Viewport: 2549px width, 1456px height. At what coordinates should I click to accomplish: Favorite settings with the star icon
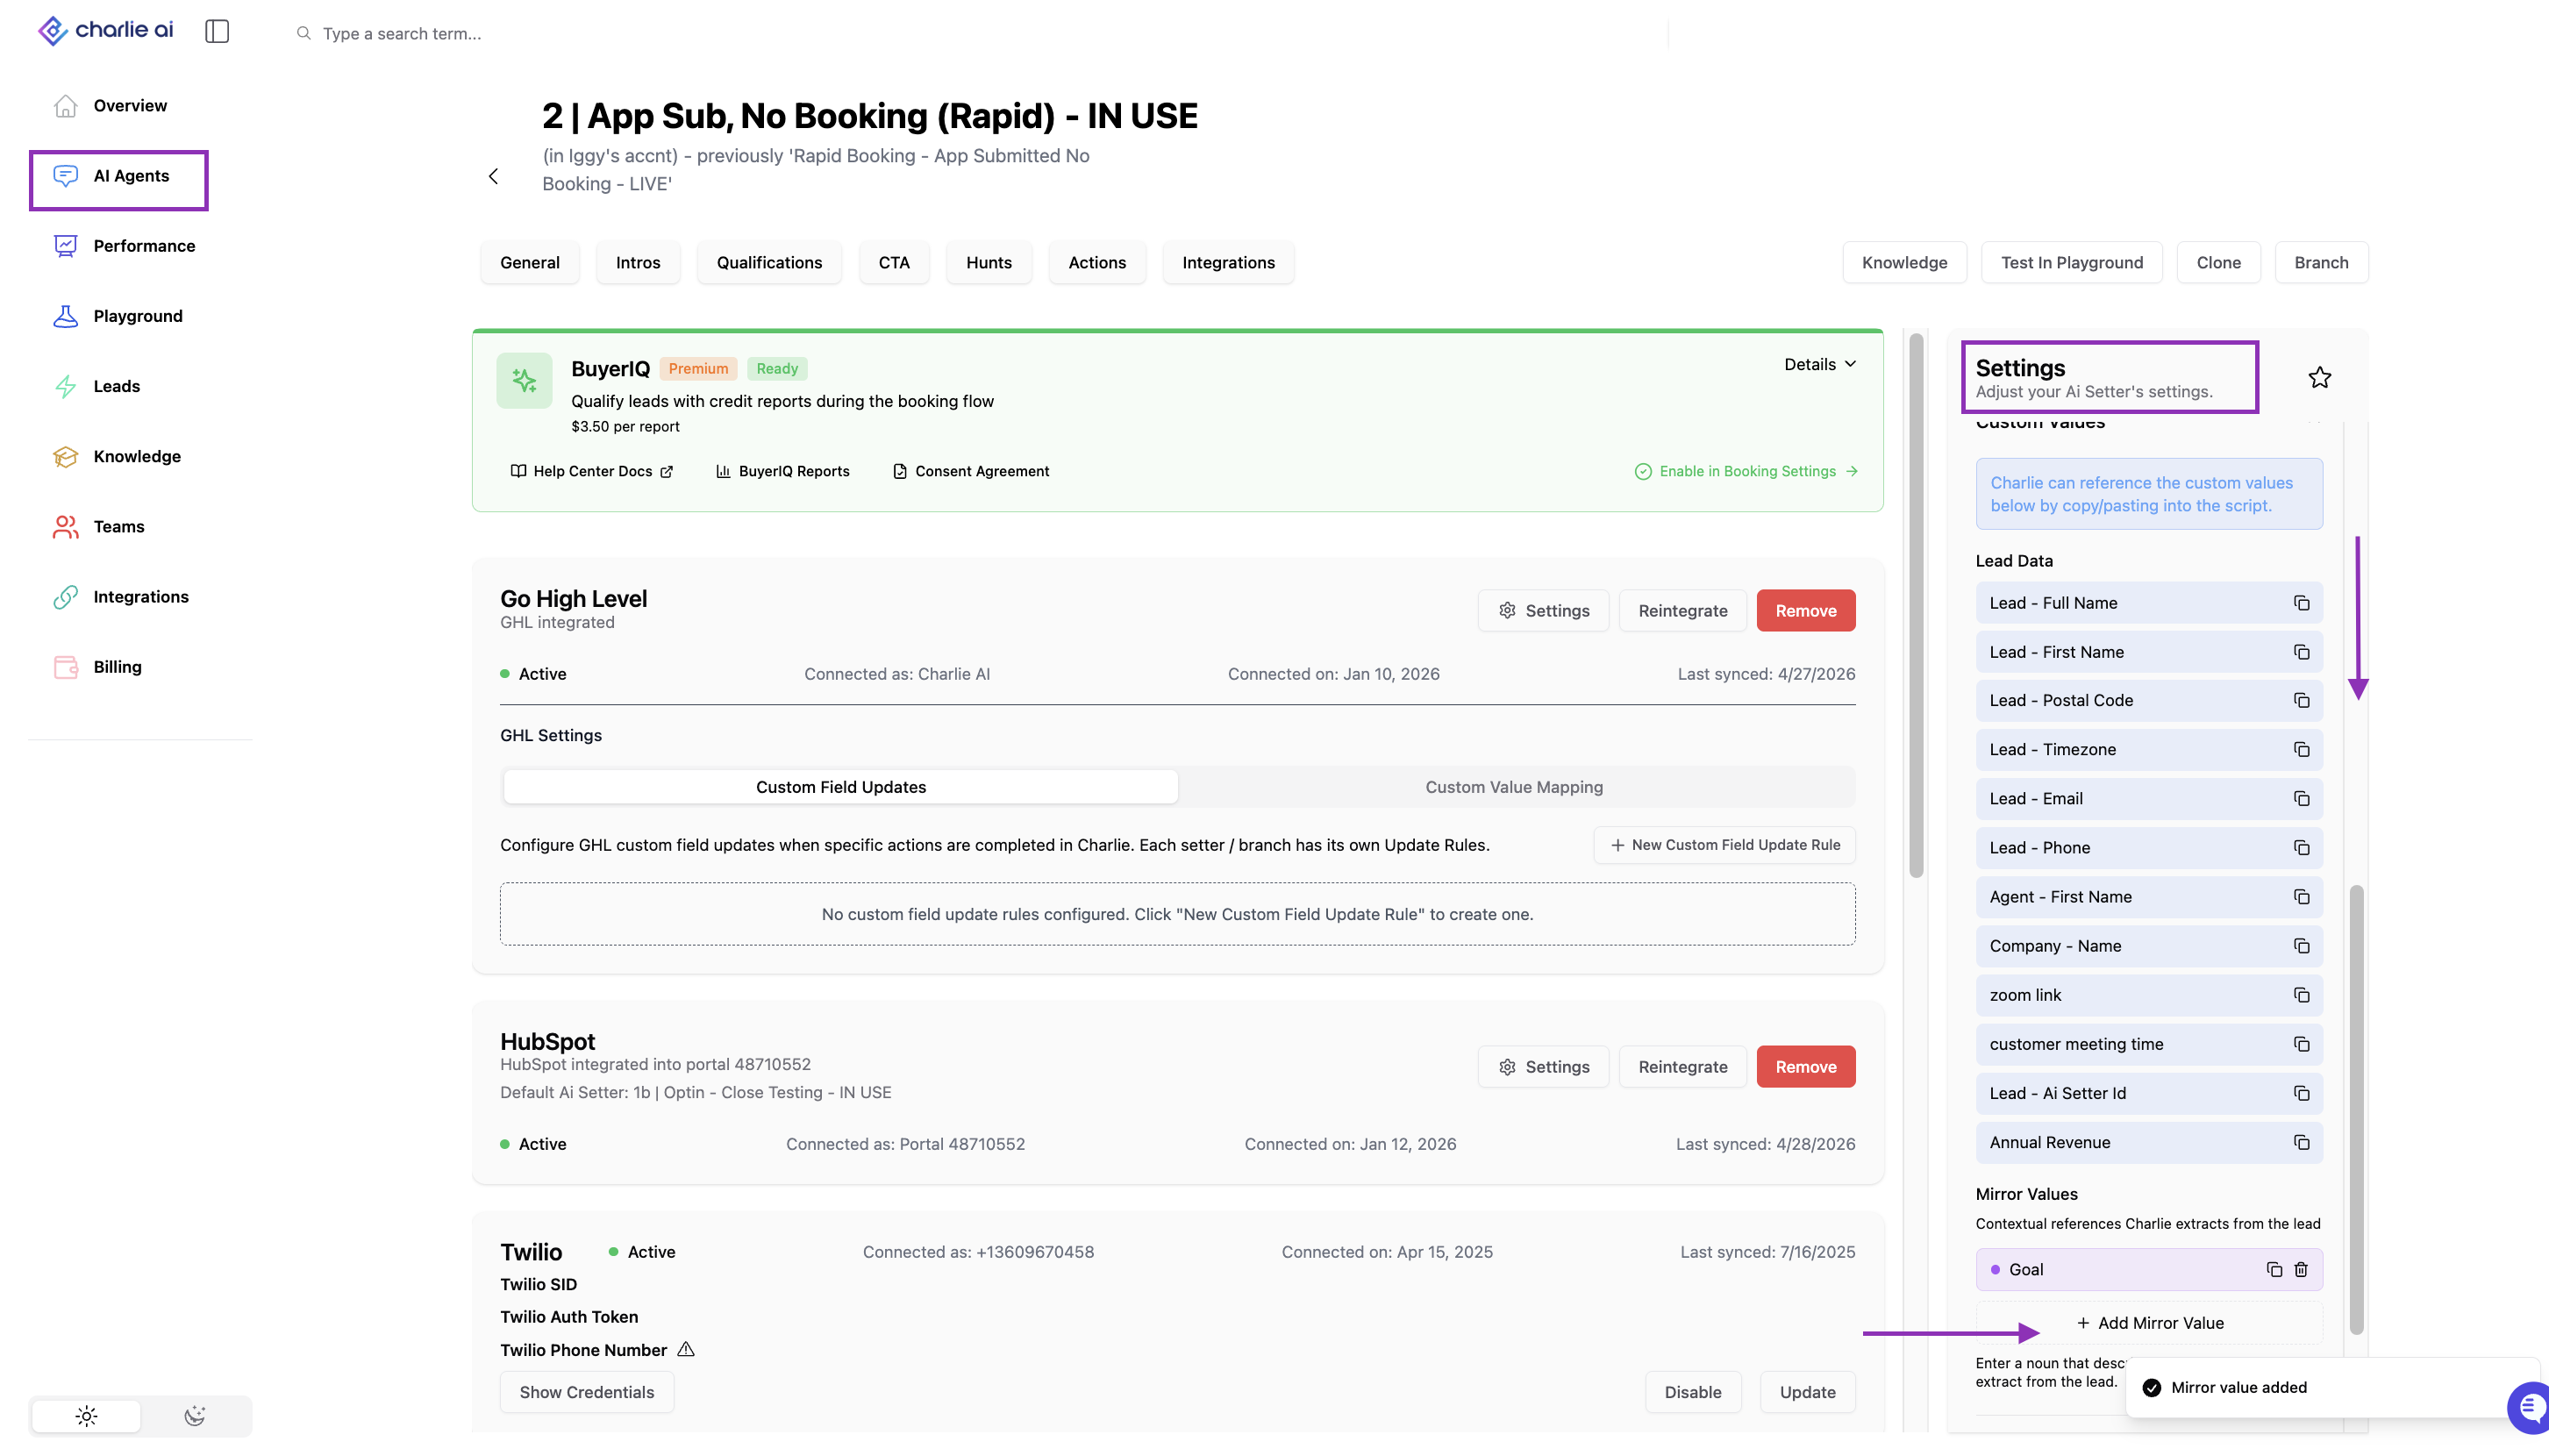pos(2319,377)
